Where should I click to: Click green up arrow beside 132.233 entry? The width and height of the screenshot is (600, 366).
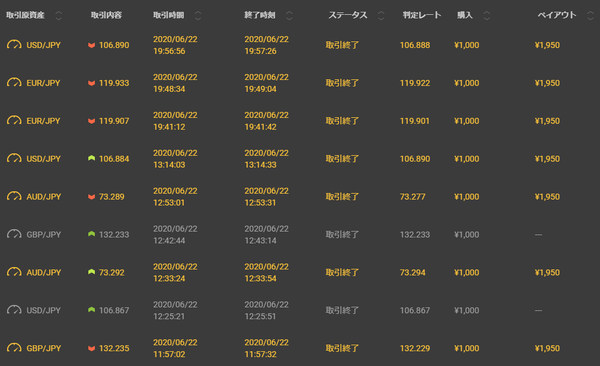click(91, 234)
